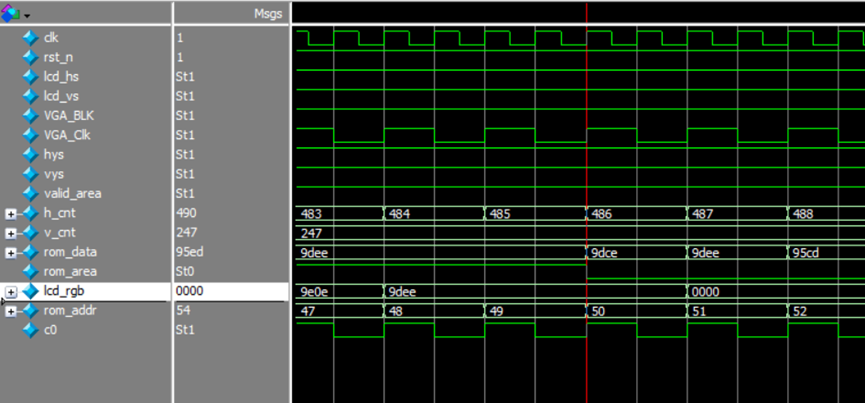Select the rom_addr signal name
This screenshot has height=403, width=865.
tap(70, 311)
